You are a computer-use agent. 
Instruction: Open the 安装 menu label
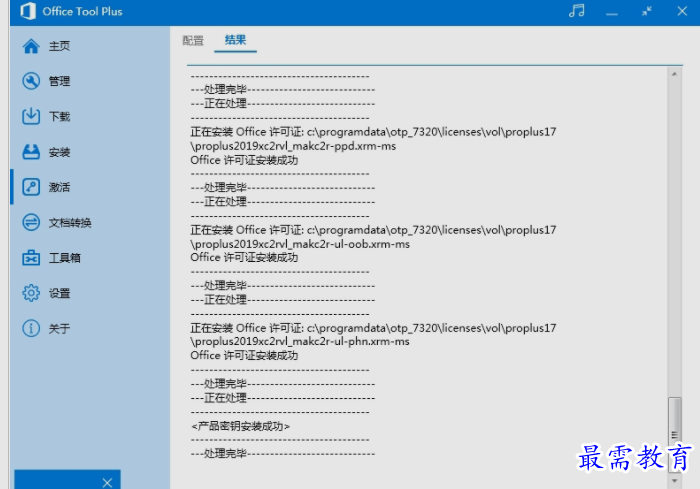point(59,152)
